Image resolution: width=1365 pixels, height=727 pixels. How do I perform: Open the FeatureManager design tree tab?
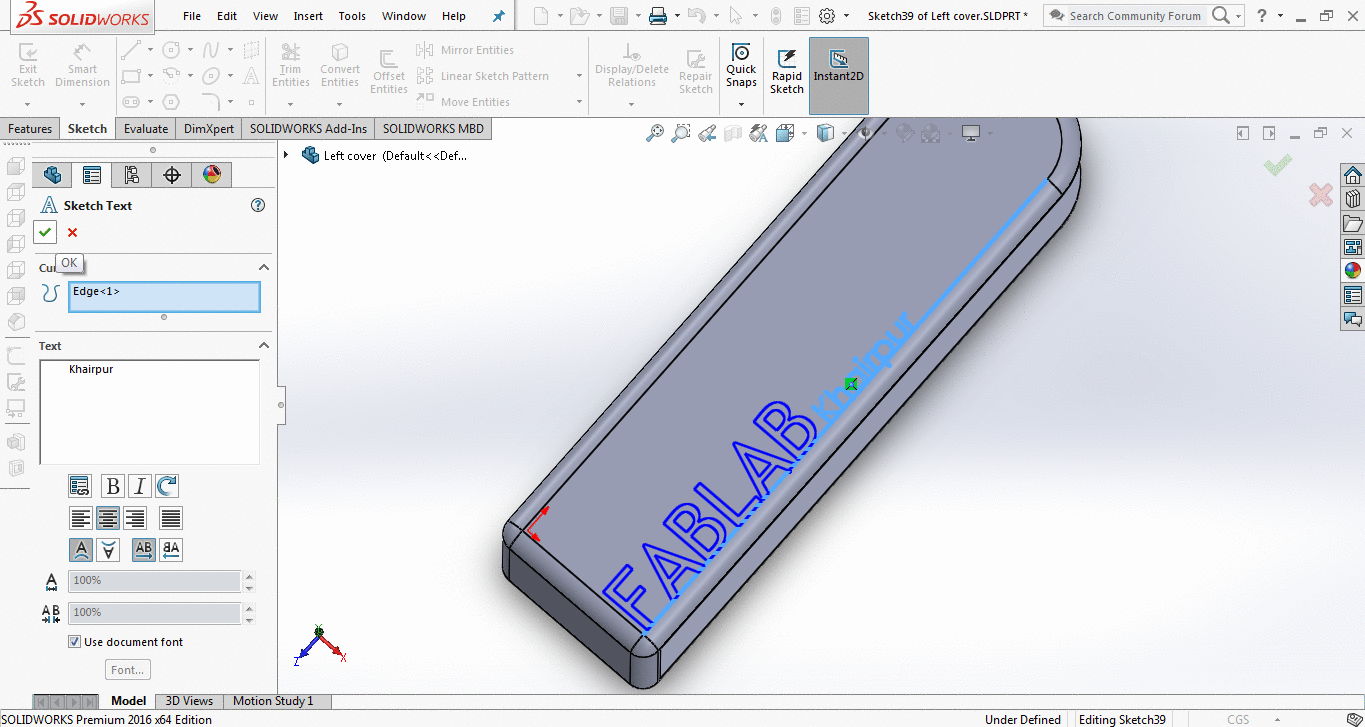(x=52, y=175)
